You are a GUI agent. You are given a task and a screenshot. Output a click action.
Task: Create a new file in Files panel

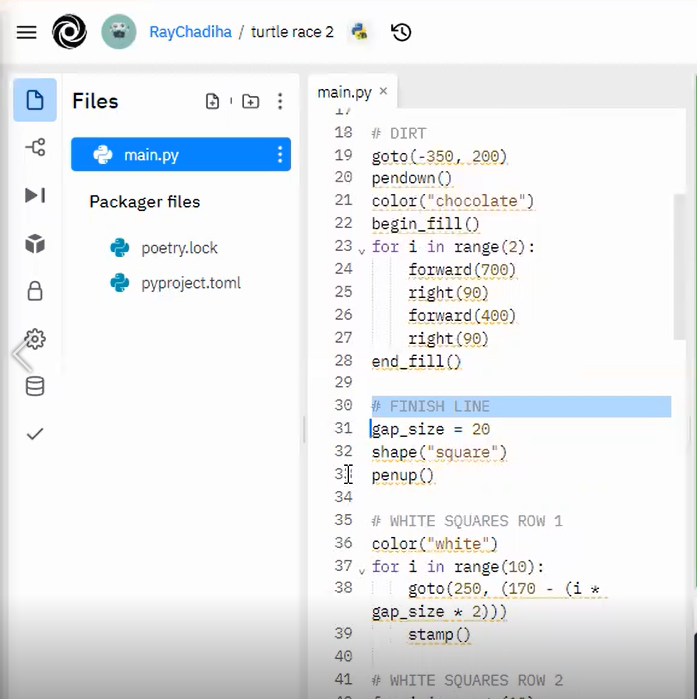[x=213, y=101]
